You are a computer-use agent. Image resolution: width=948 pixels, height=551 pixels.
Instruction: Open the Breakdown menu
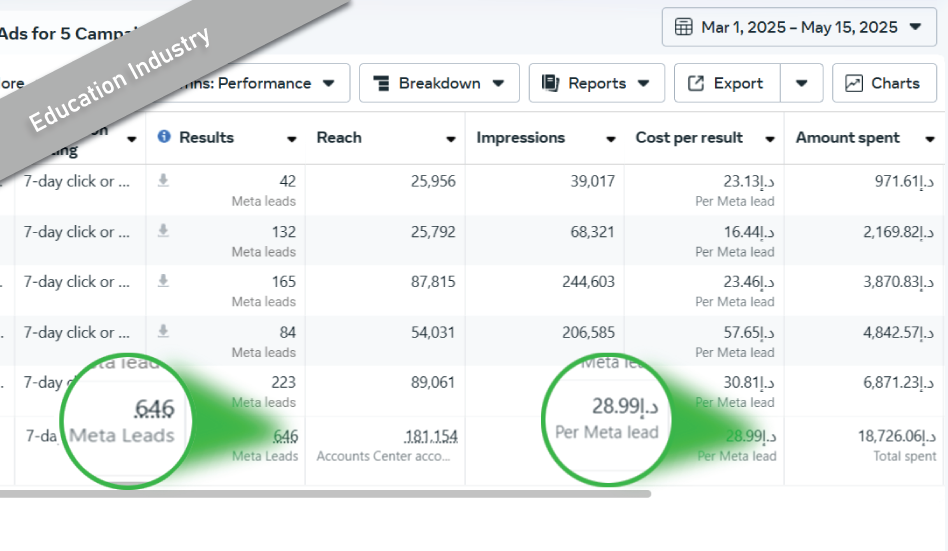[x=439, y=83]
